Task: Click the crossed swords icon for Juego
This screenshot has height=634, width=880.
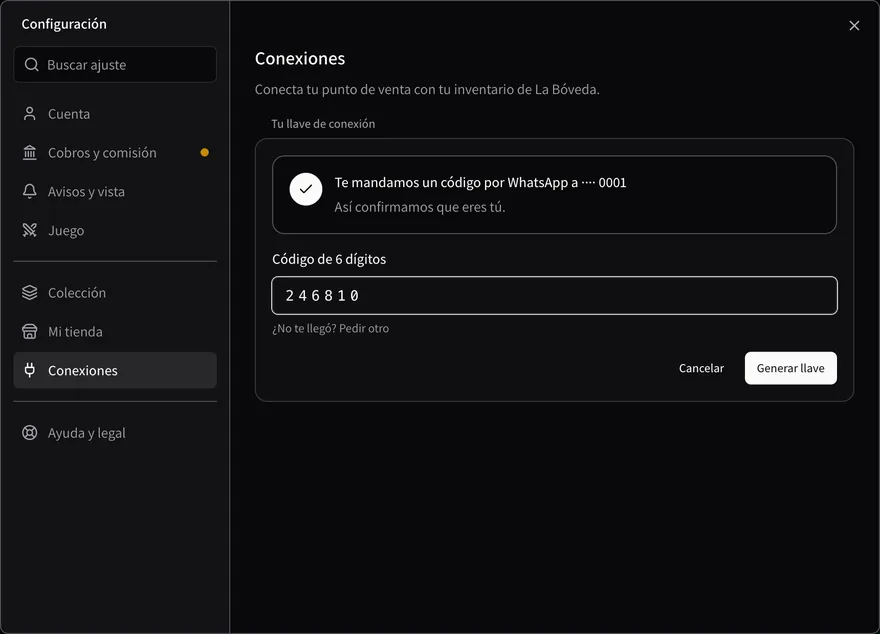Action: click(x=30, y=230)
